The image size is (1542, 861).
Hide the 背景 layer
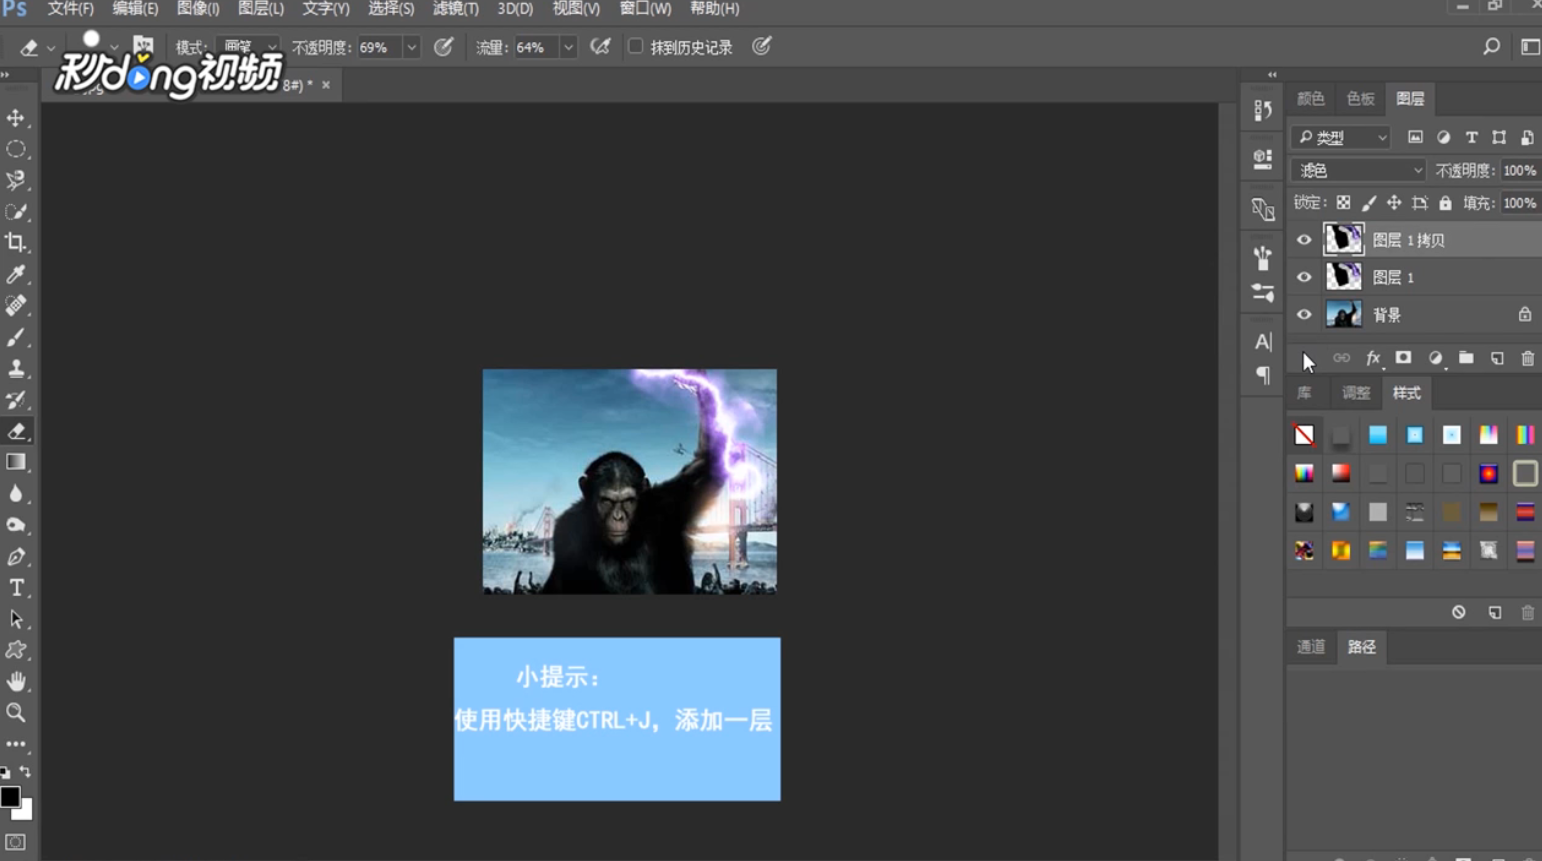[x=1304, y=315]
